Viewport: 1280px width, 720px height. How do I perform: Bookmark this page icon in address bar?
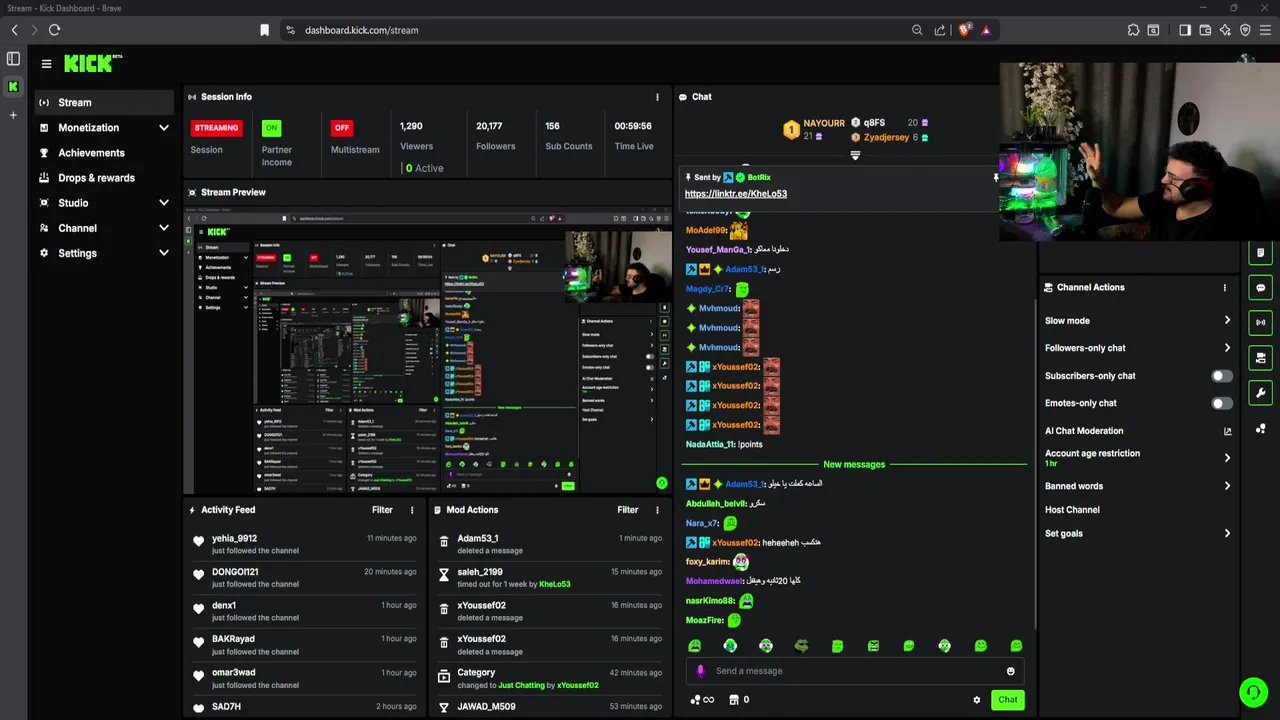tap(264, 30)
